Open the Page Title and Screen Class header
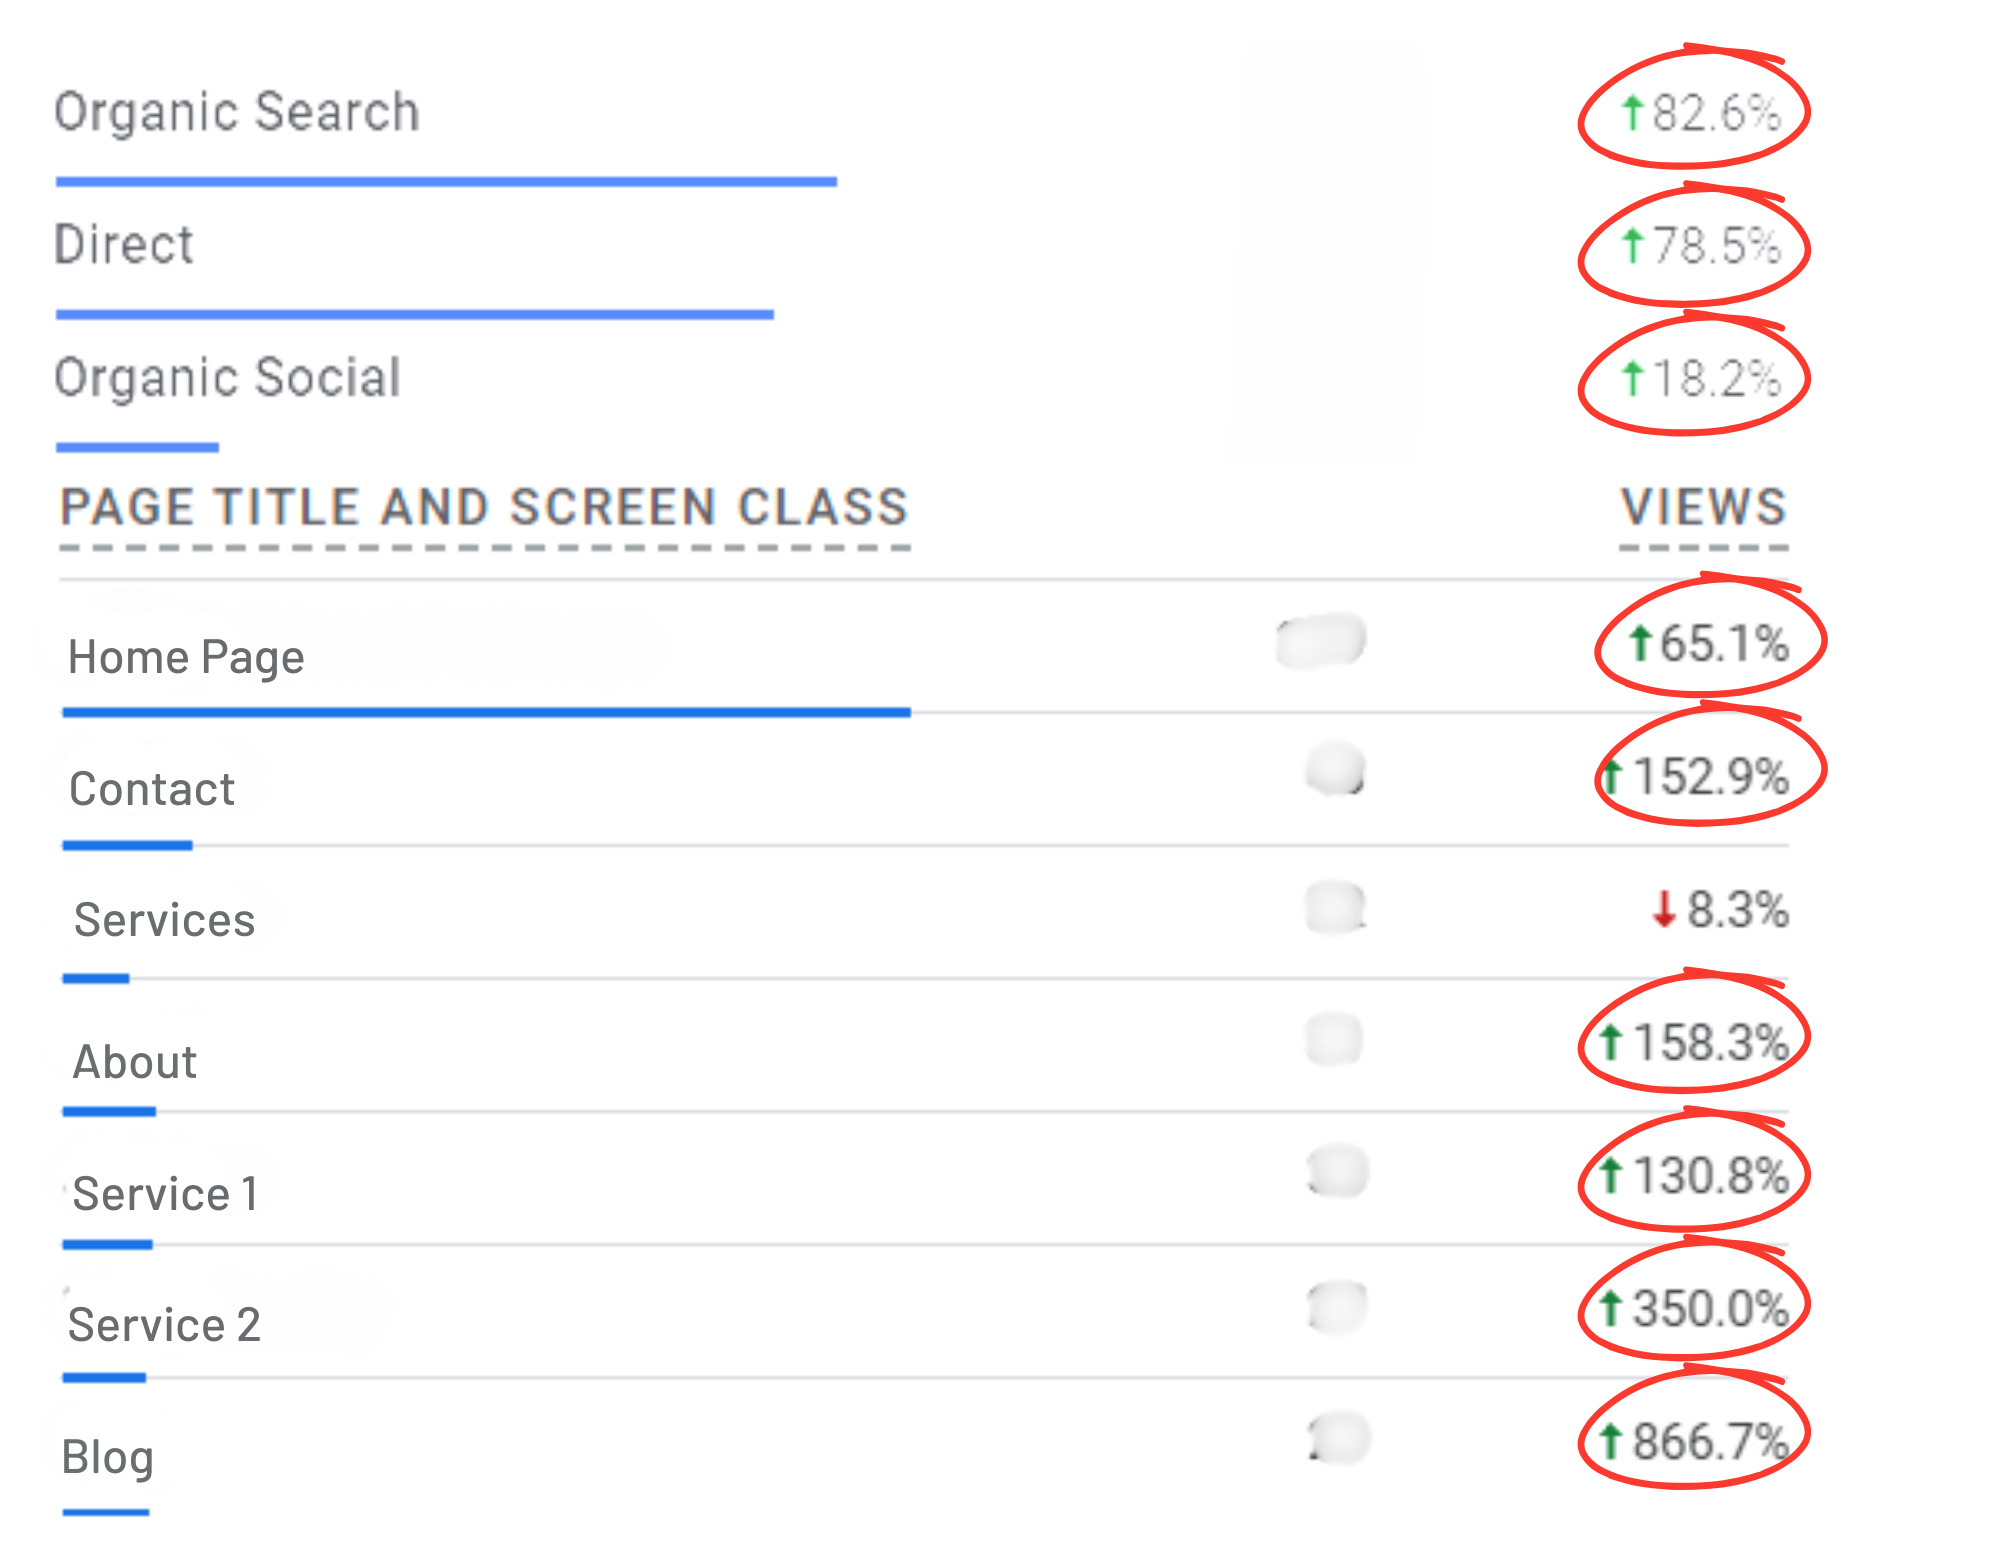The width and height of the screenshot is (2000, 1545). tap(484, 507)
